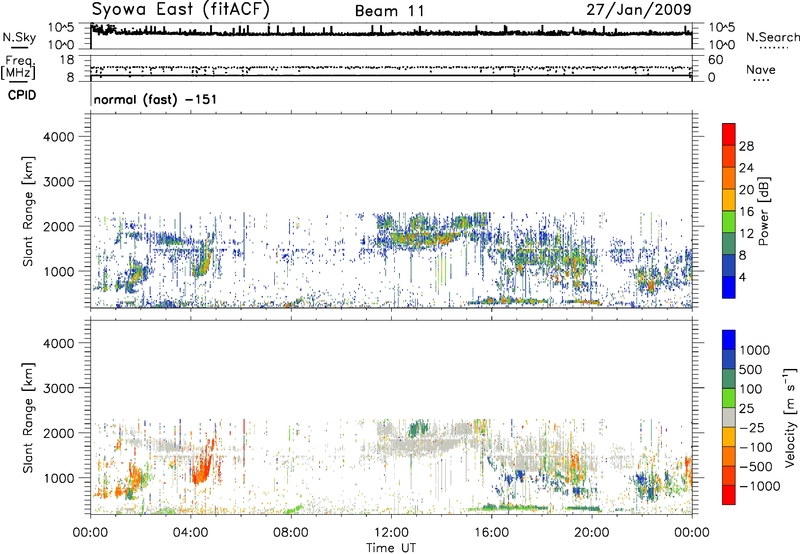Click the '04:00' time axis label
Viewport: 800px width, 554px height.
[191, 533]
